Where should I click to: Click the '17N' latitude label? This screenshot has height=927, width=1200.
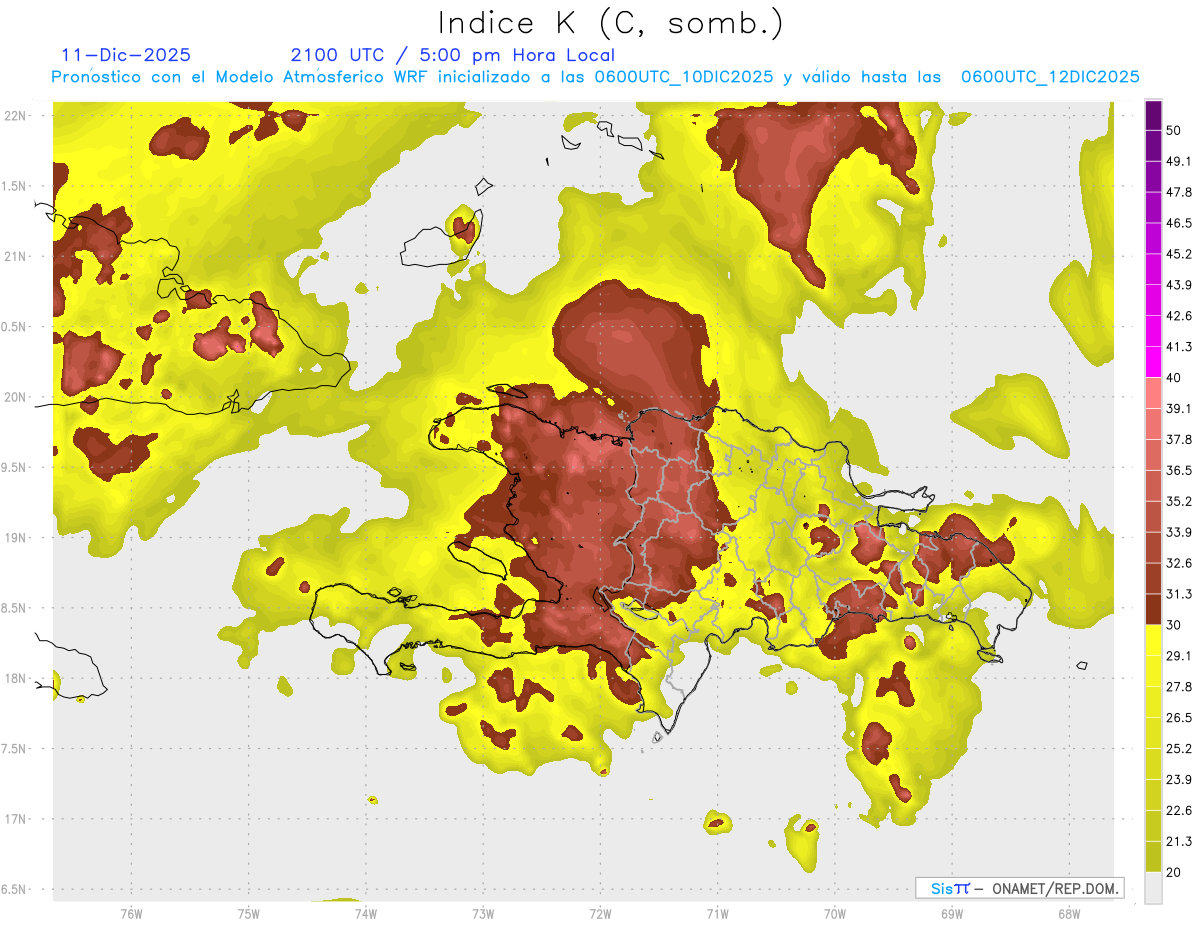point(16,819)
